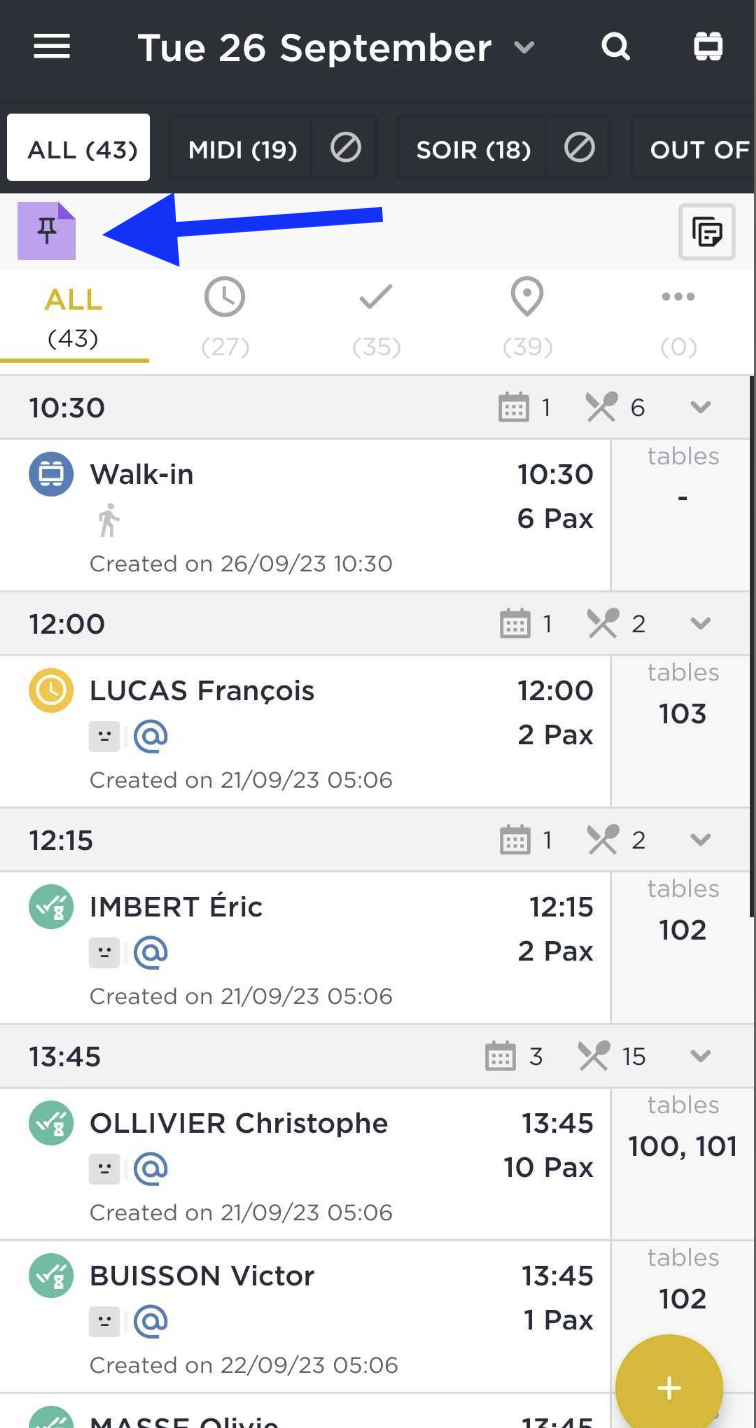This screenshot has height=1428, width=756.
Task: Filter by checkmark confirmed status tab
Action: click(376, 318)
